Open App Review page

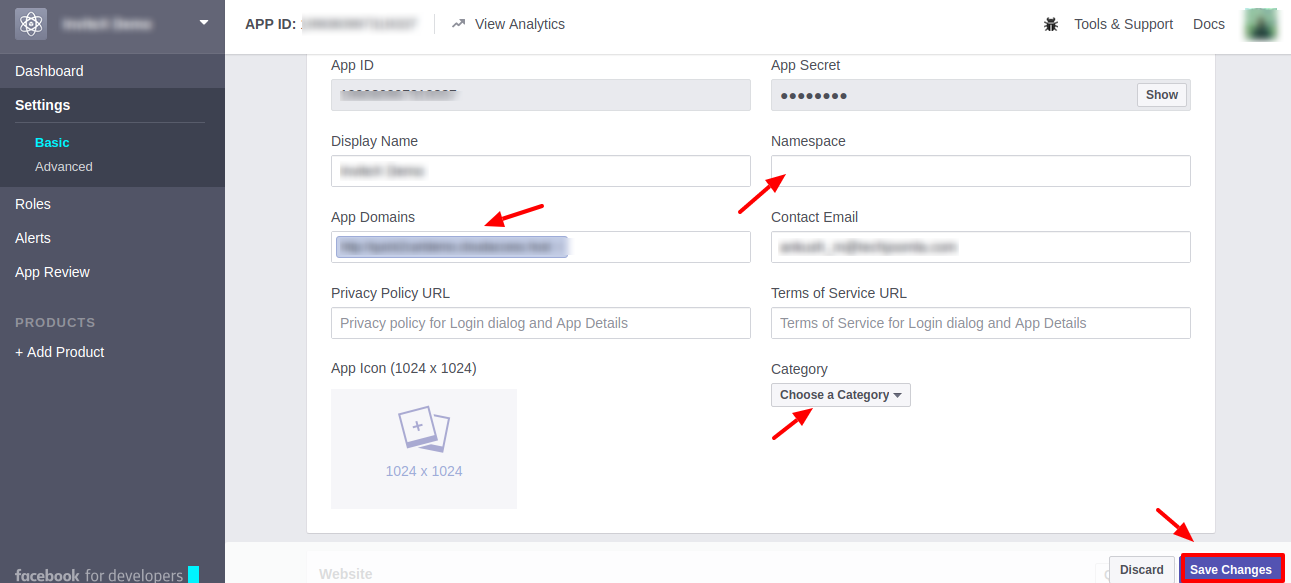52,272
